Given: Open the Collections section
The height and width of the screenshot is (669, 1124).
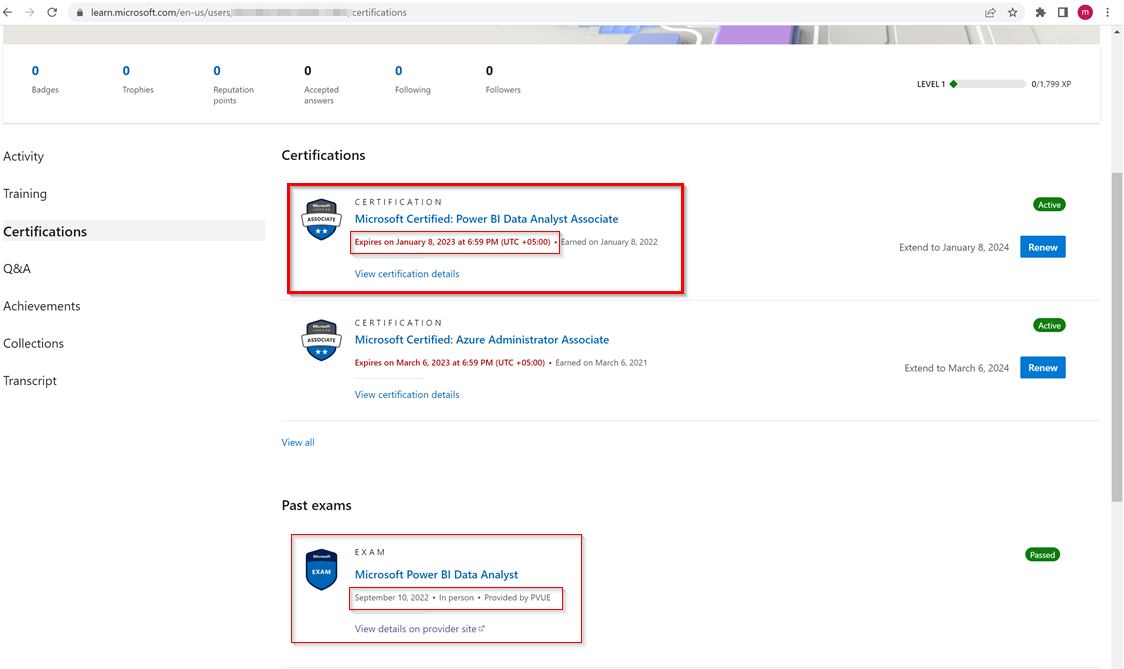Looking at the screenshot, I should pos(34,343).
